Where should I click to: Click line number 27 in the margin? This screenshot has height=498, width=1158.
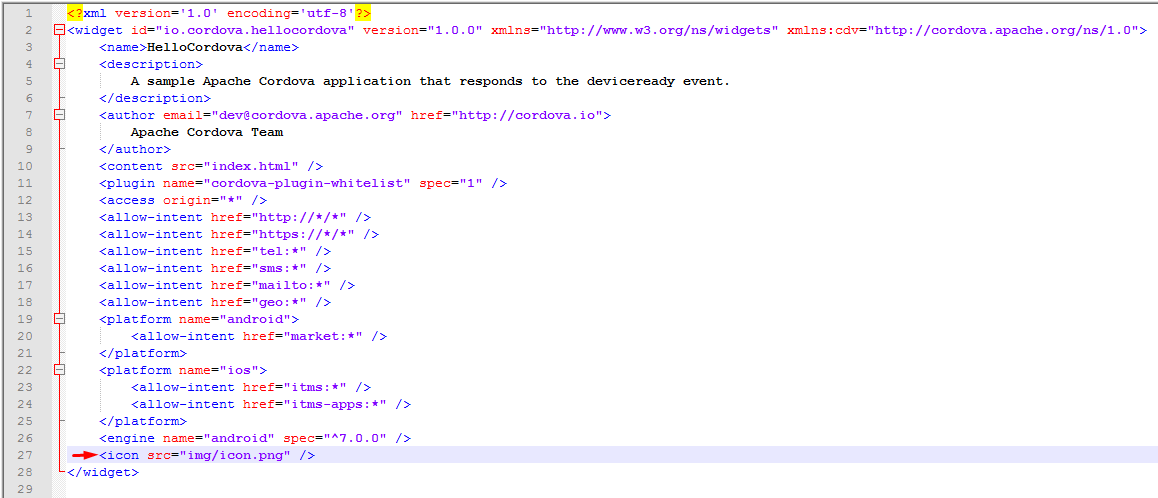point(26,455)
